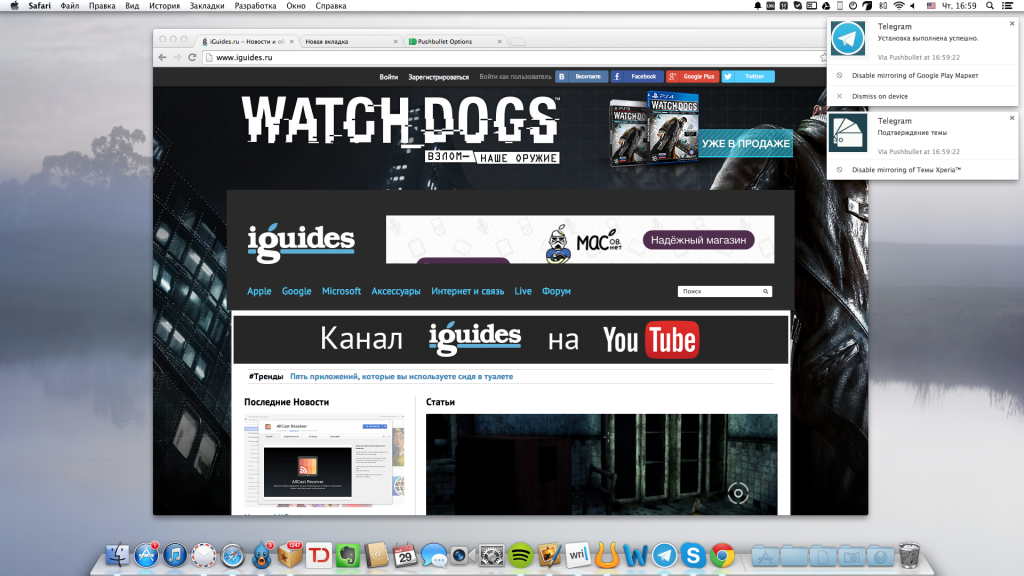Open the Microsoft section link
The height and width of the screenshot is (576, 1024).
pyautogui.click(x=342, y=291)
